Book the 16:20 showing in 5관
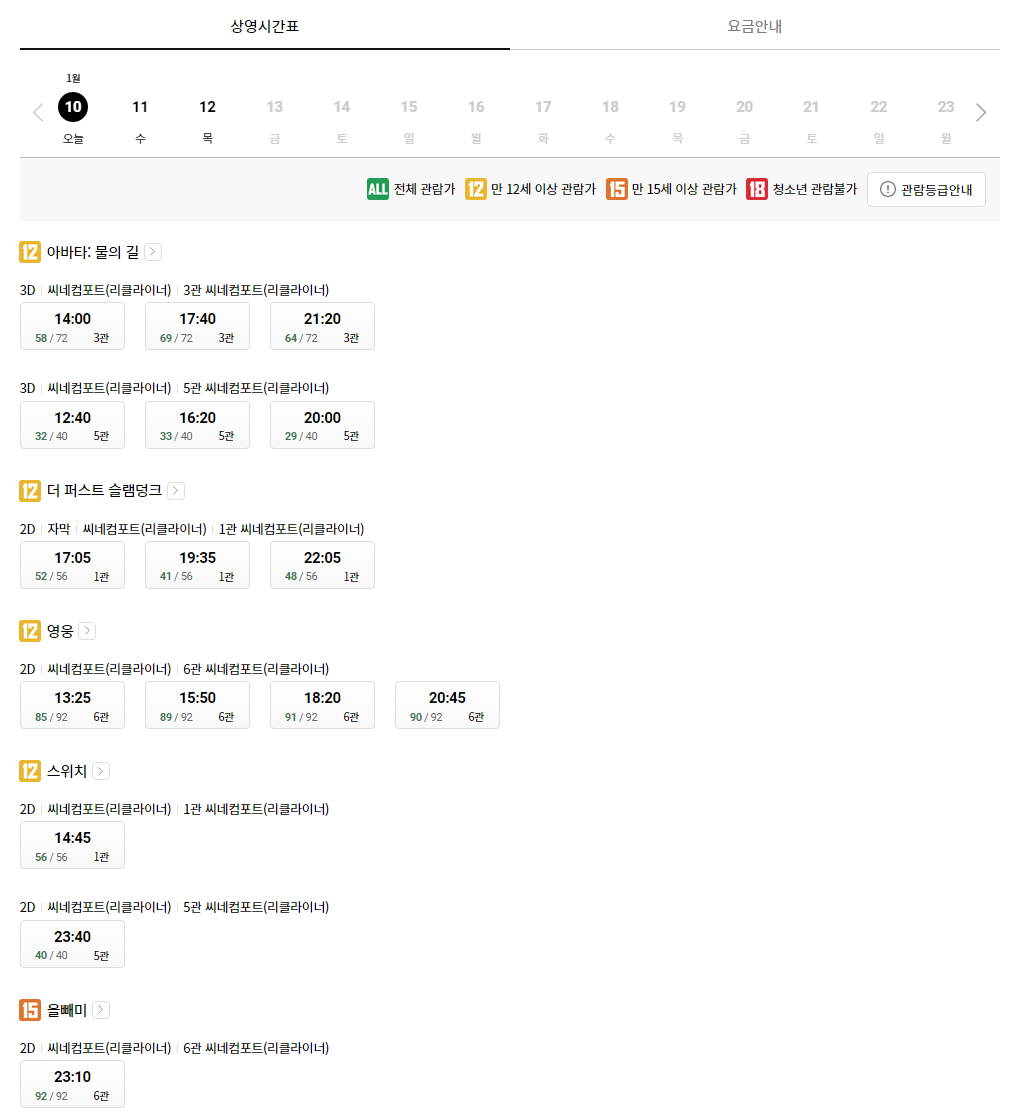1020x1119 pixels. click(x=197, y=425)
